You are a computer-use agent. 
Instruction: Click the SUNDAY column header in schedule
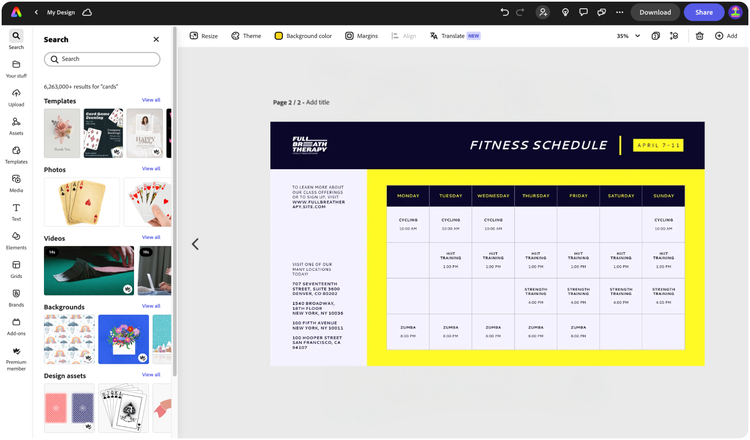click(663, 196)
